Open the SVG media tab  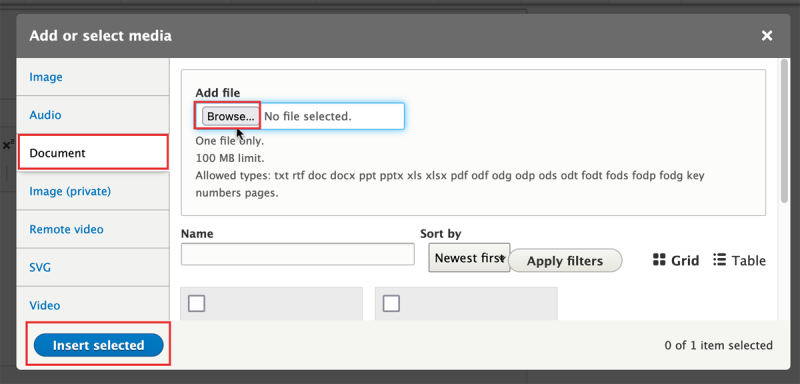(x=93, y=267)
